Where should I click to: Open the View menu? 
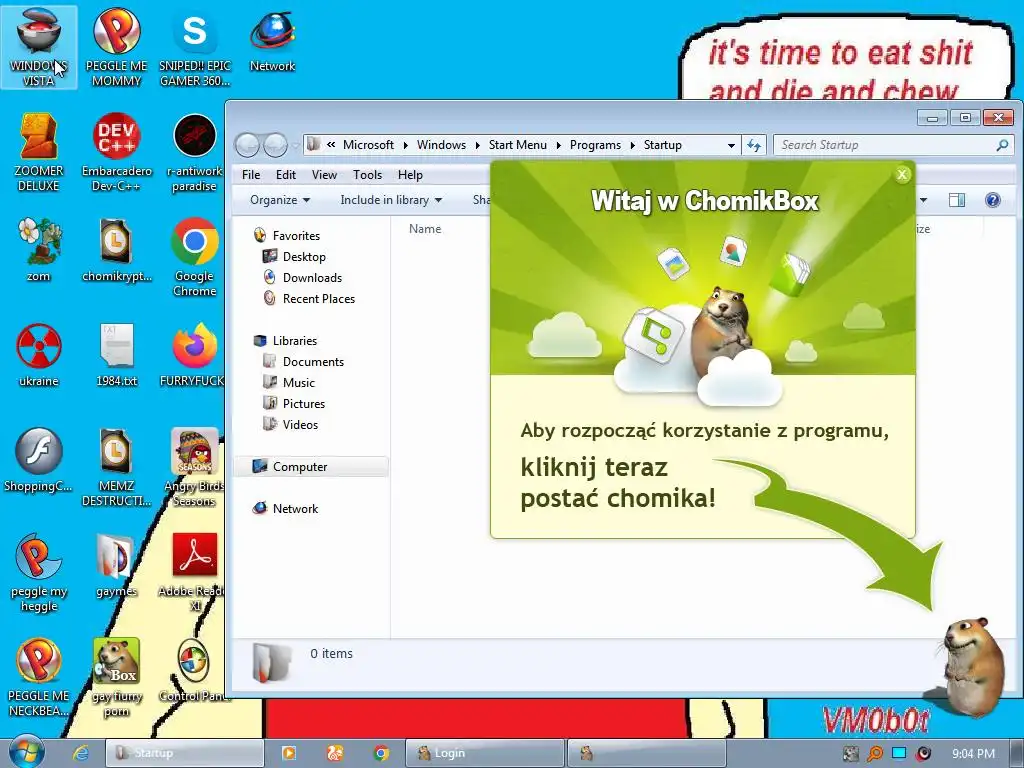[324, 175]
